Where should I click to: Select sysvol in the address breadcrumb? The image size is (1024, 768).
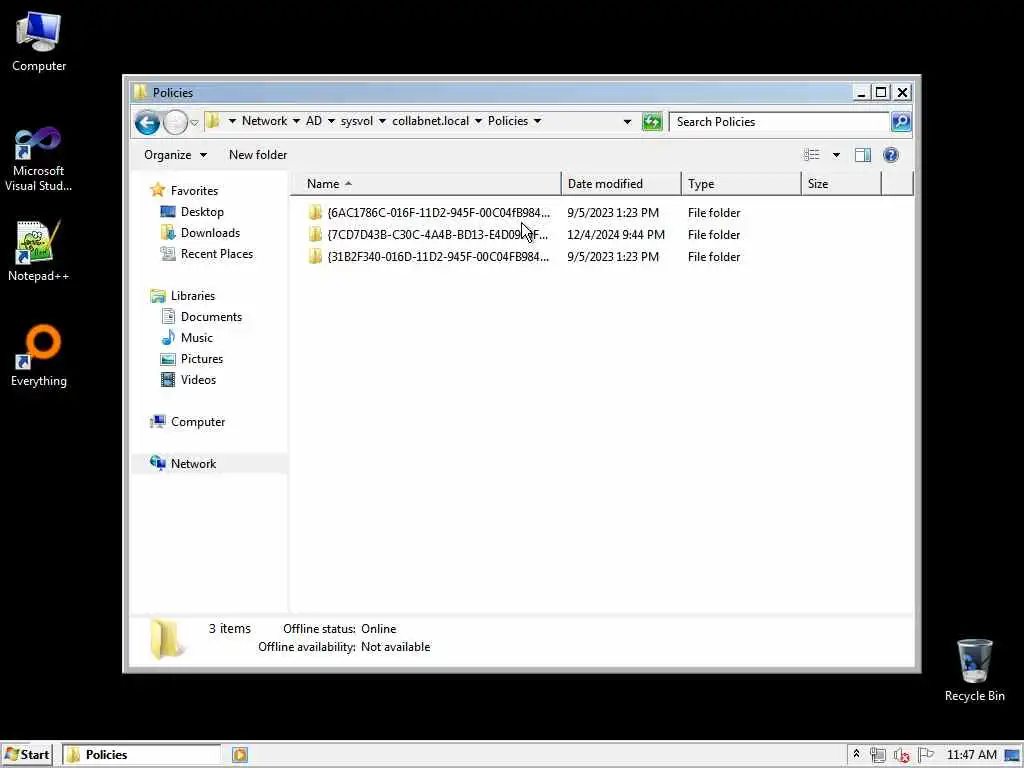pos(357,121)
